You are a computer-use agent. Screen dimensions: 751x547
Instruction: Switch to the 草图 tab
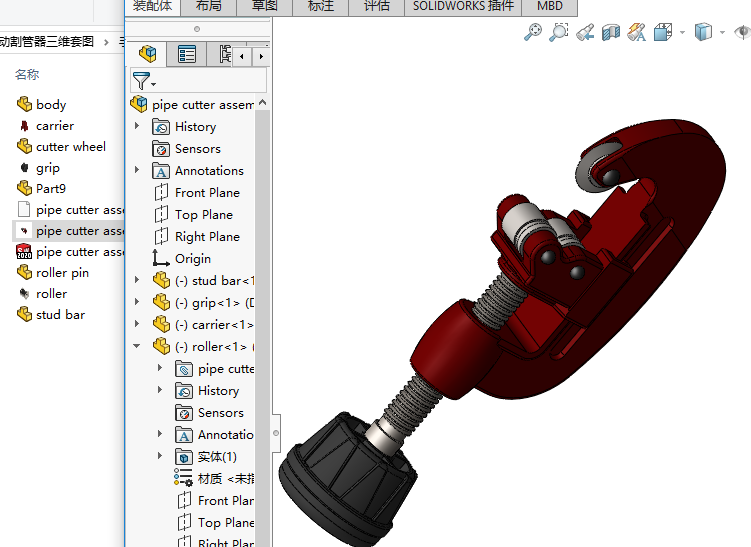[265, 6]
